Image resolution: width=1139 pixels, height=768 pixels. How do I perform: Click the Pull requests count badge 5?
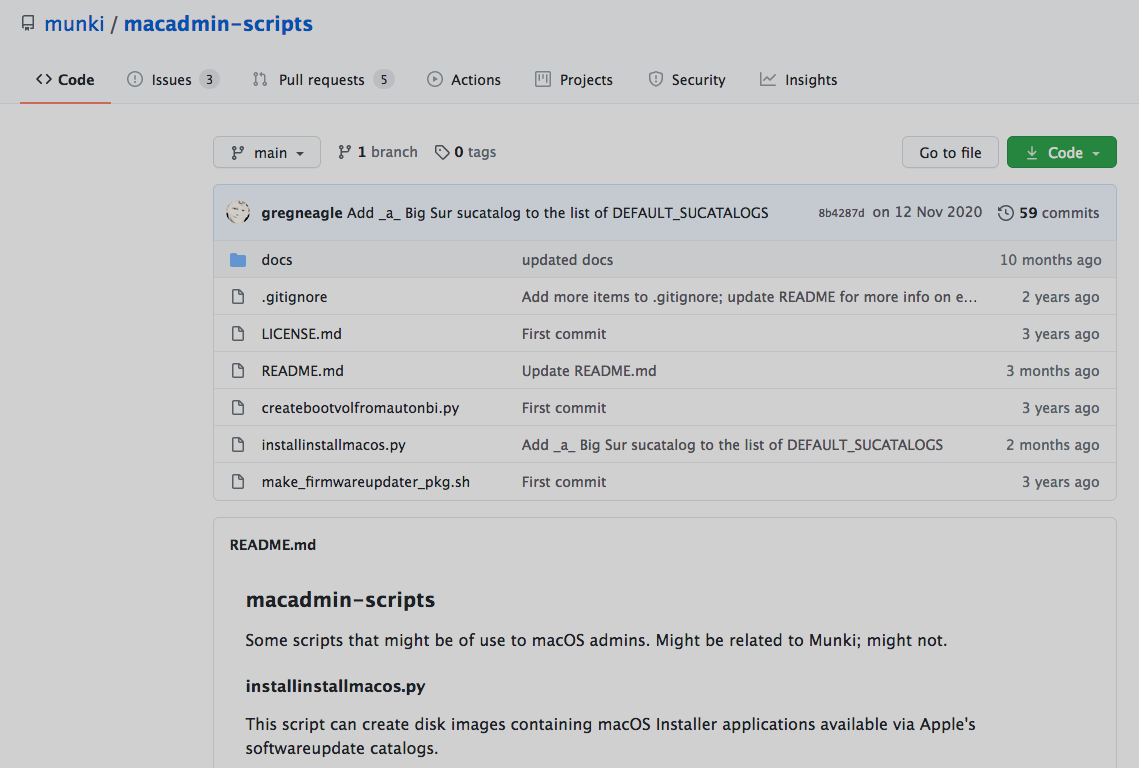384,80
